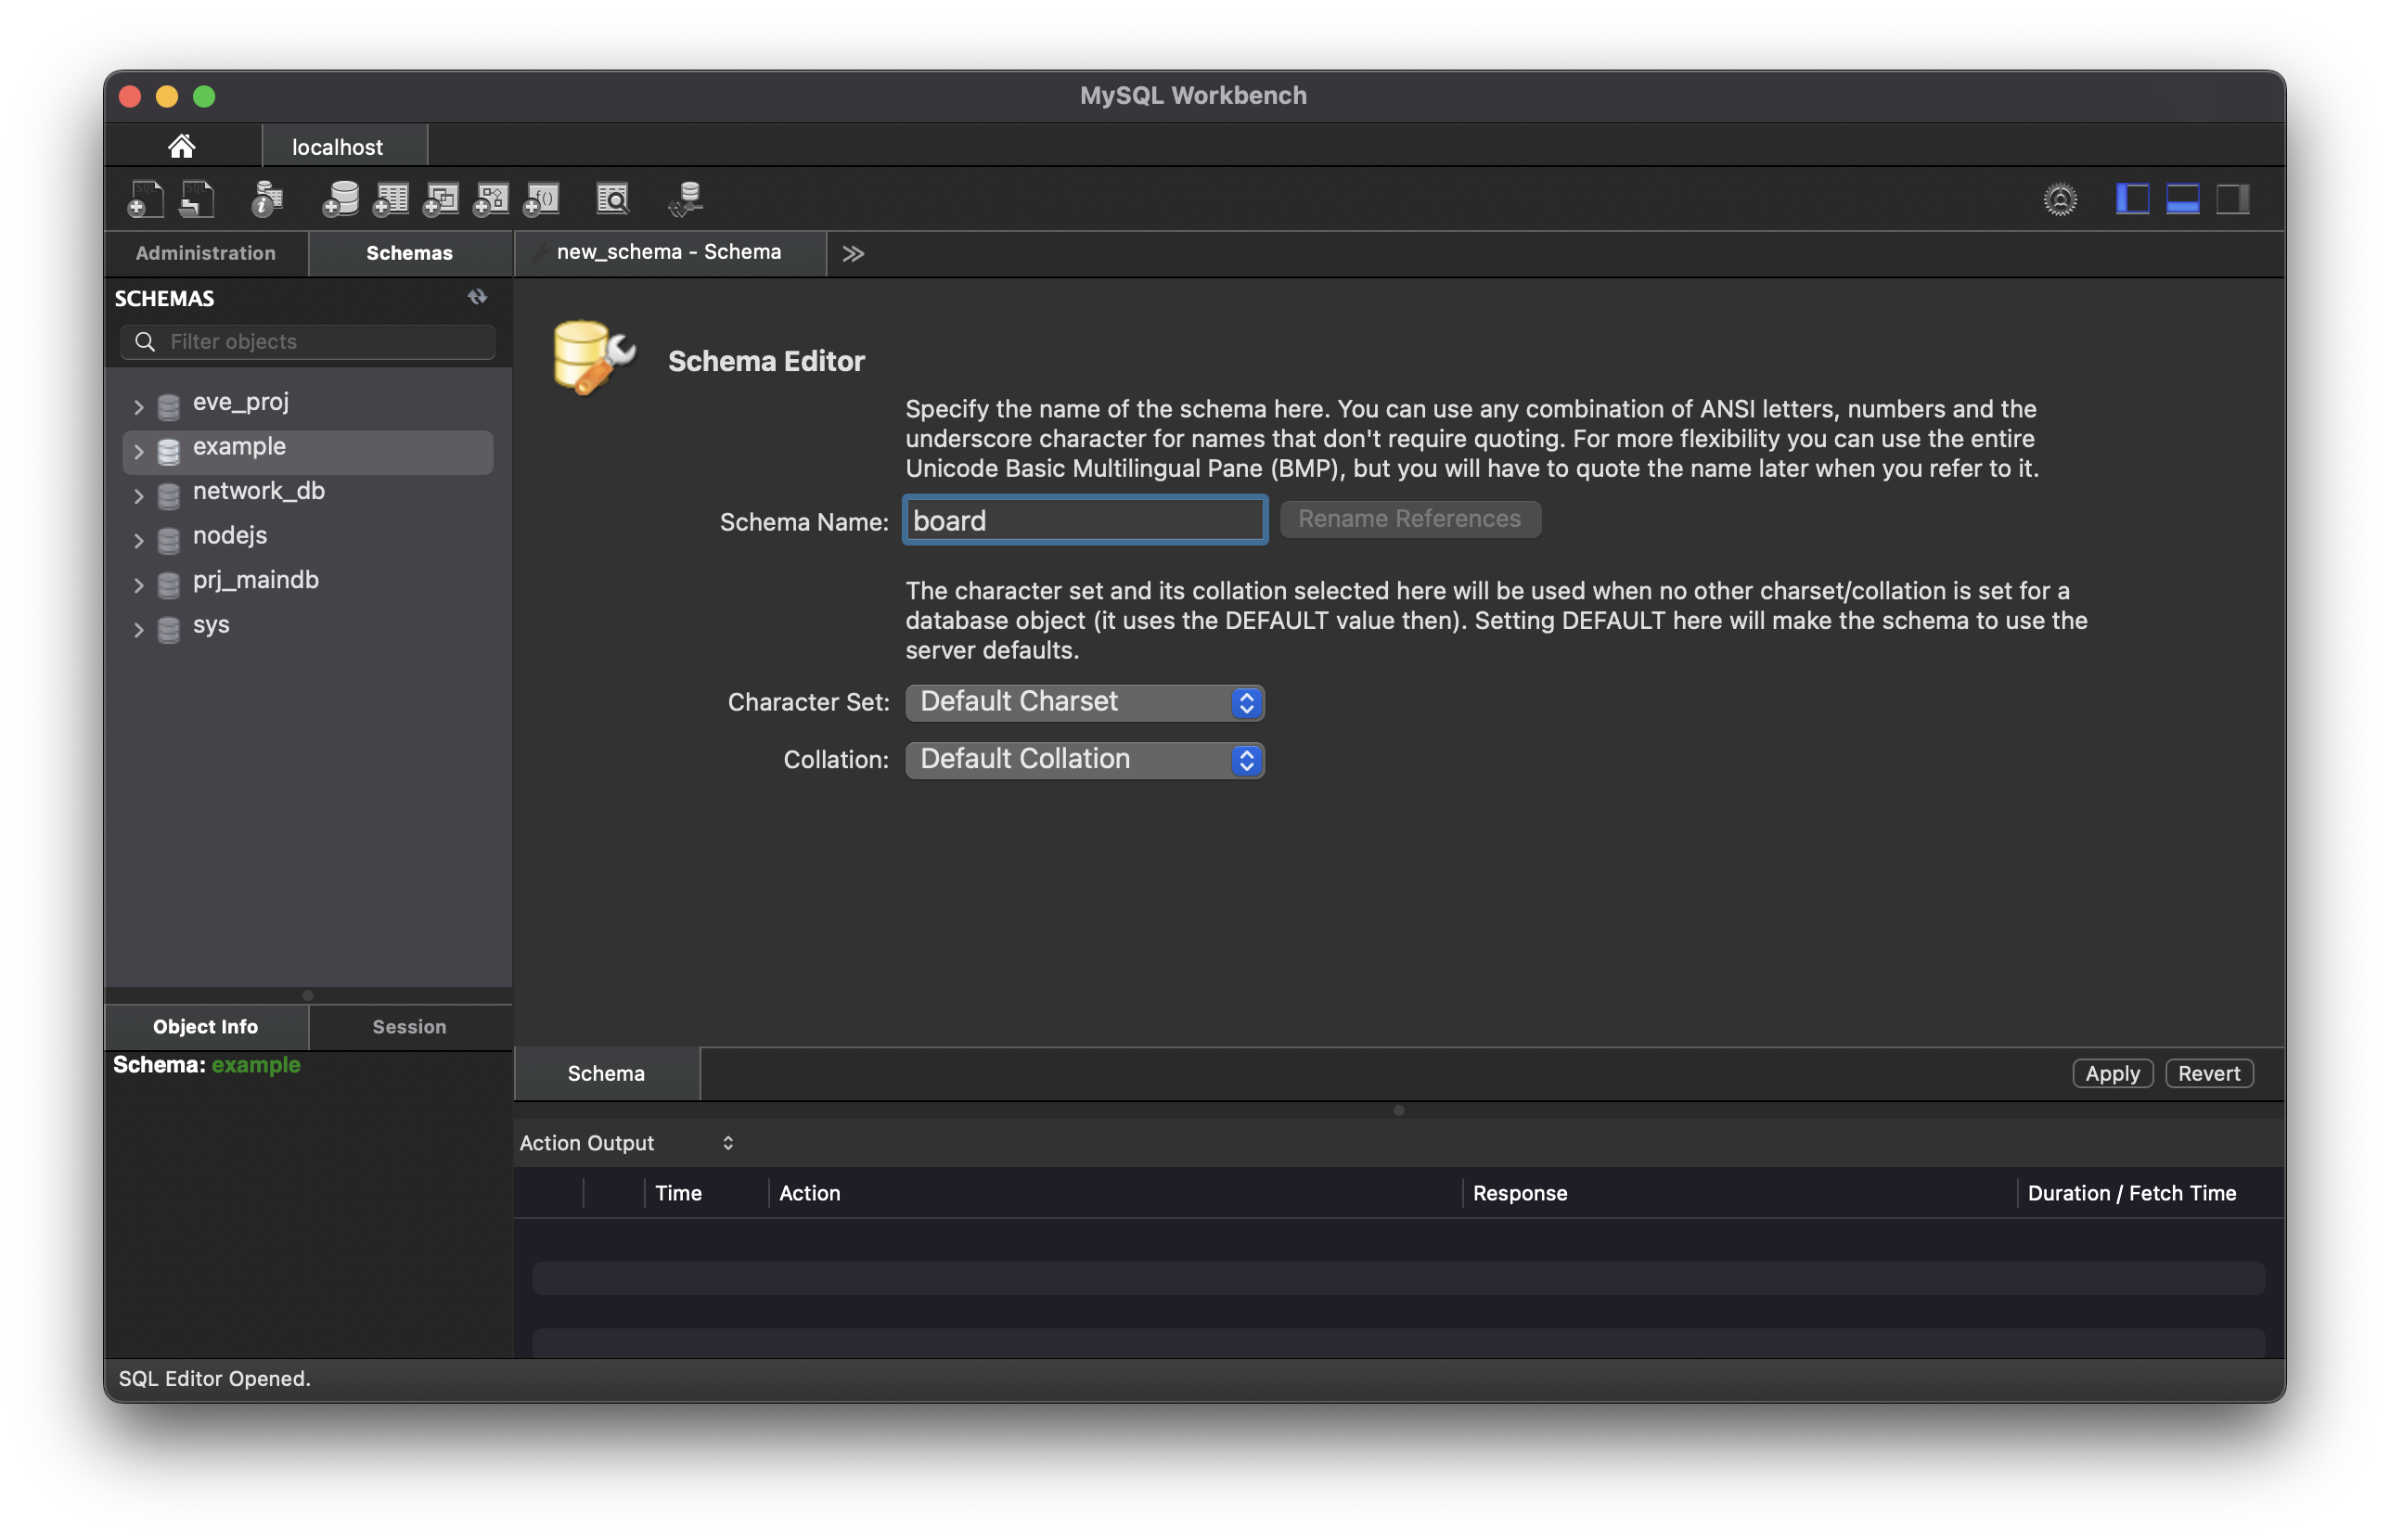Refresh the schemas list icon
The width and height of the screenshot is (2390, 1540).
tap(477, 297)
